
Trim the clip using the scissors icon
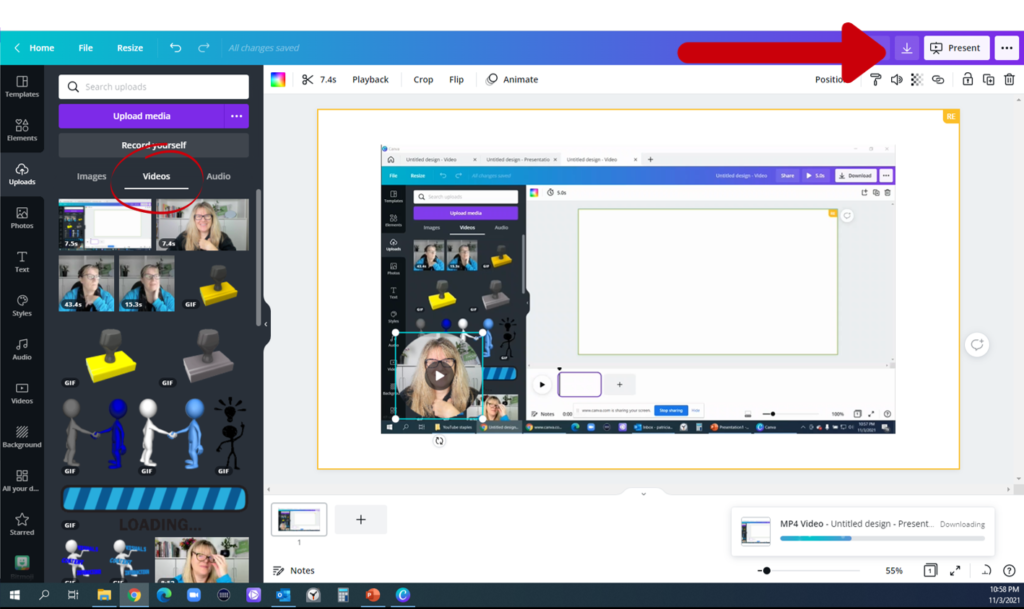click(307, 79)
